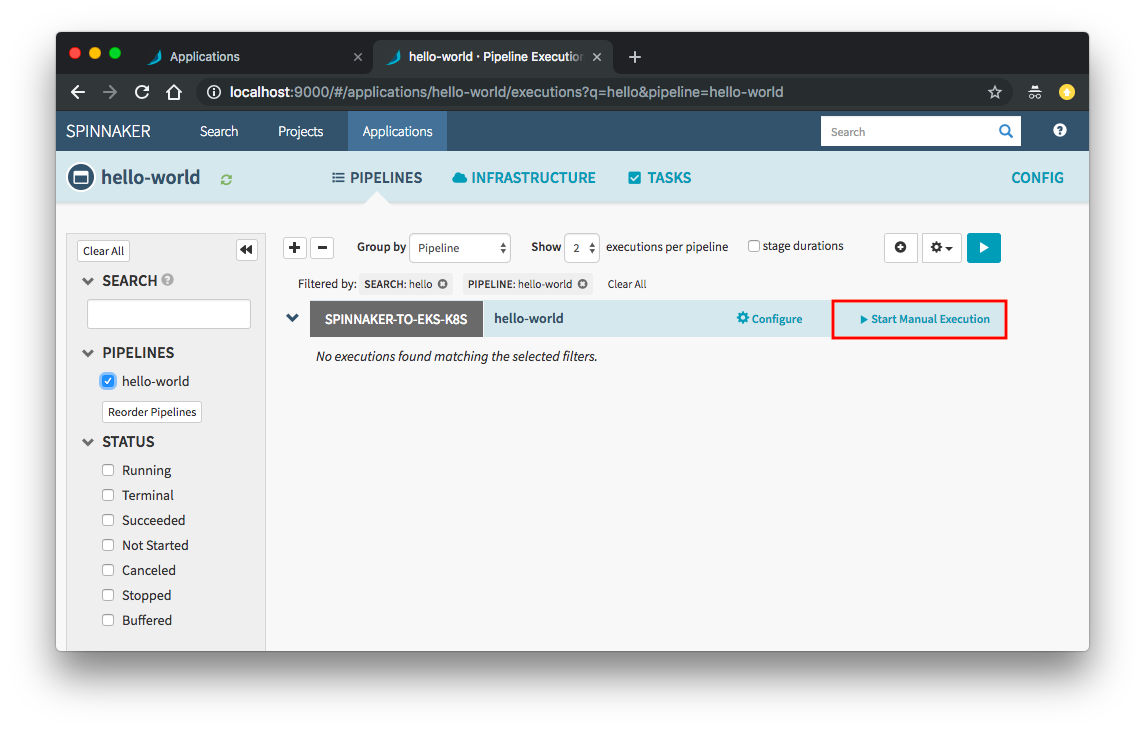This screenshot has width=1145, height=731.
Task: Check the Running status filter
Action: coord(108,470)
